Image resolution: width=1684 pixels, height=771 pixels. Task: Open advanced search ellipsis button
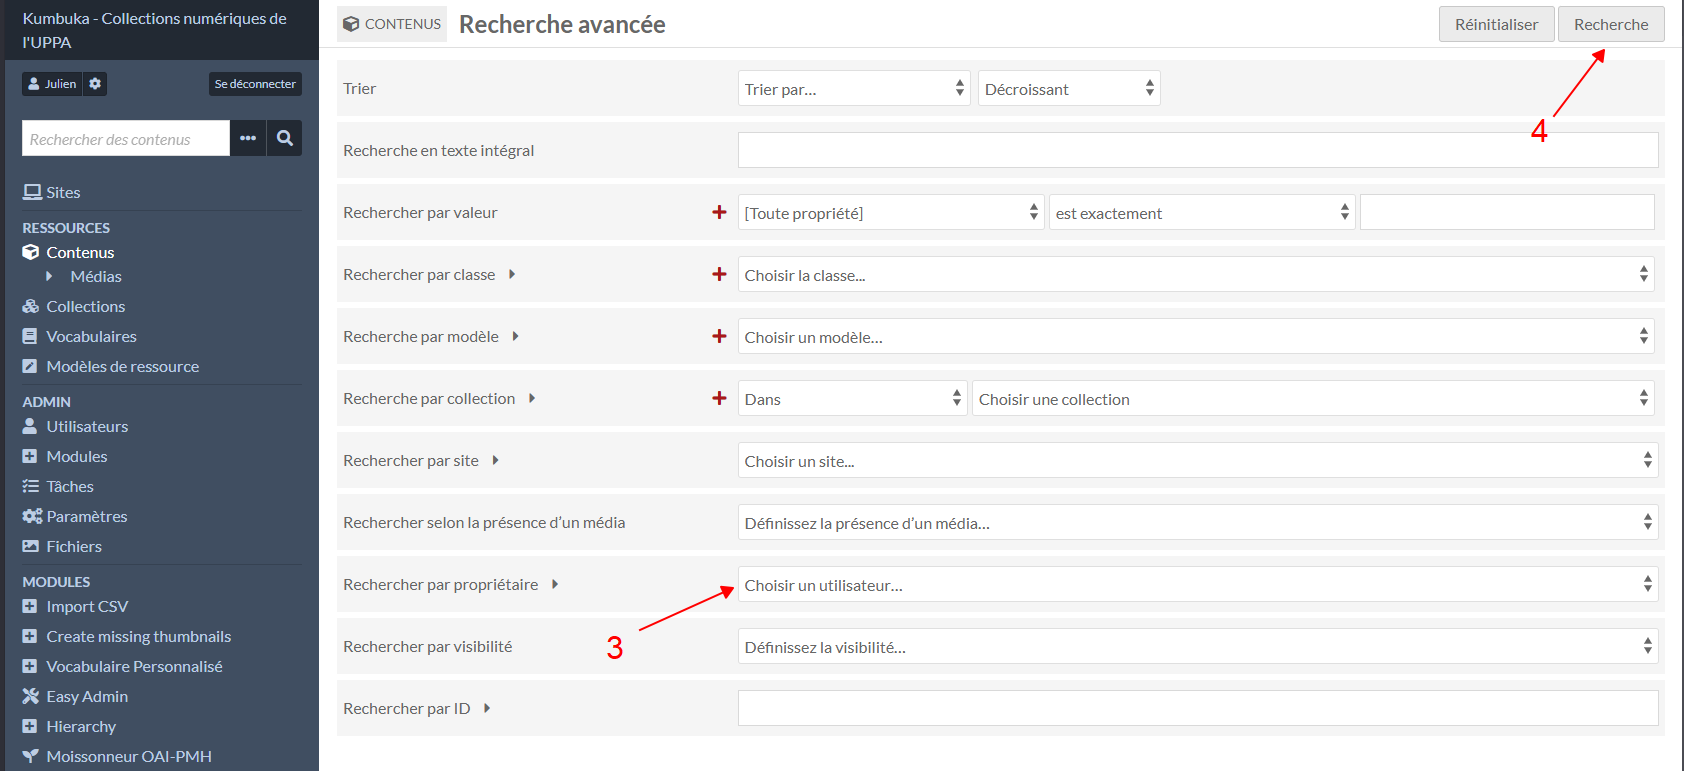tap(248, 138)
